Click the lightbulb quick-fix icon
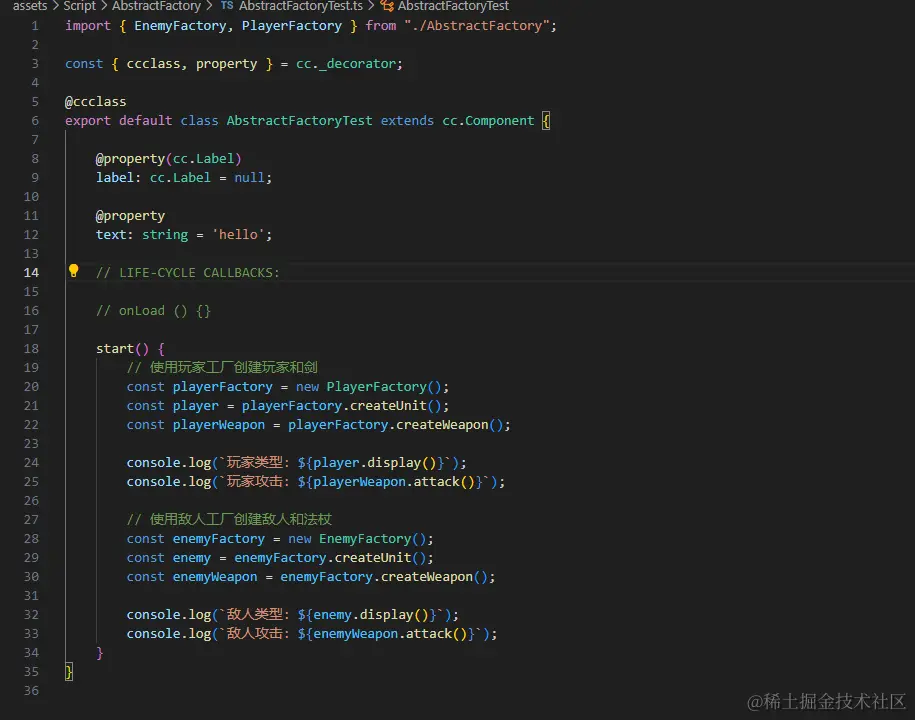This screenshot has width=915, height=720. (74, 271)
